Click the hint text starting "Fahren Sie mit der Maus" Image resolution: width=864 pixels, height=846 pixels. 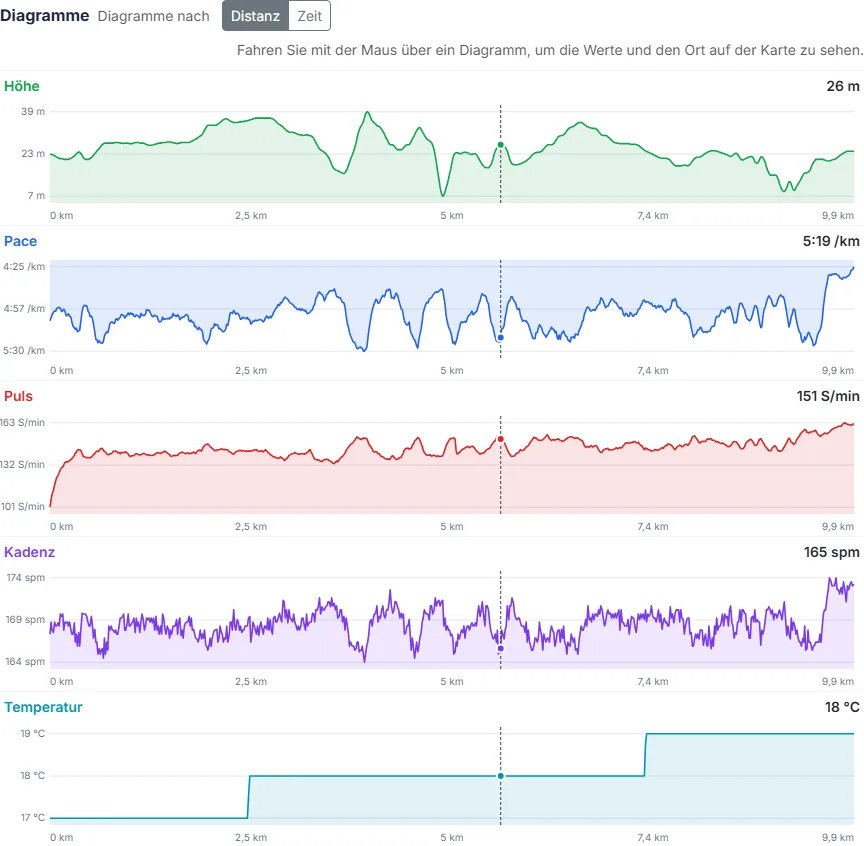[x=550, y=50]
